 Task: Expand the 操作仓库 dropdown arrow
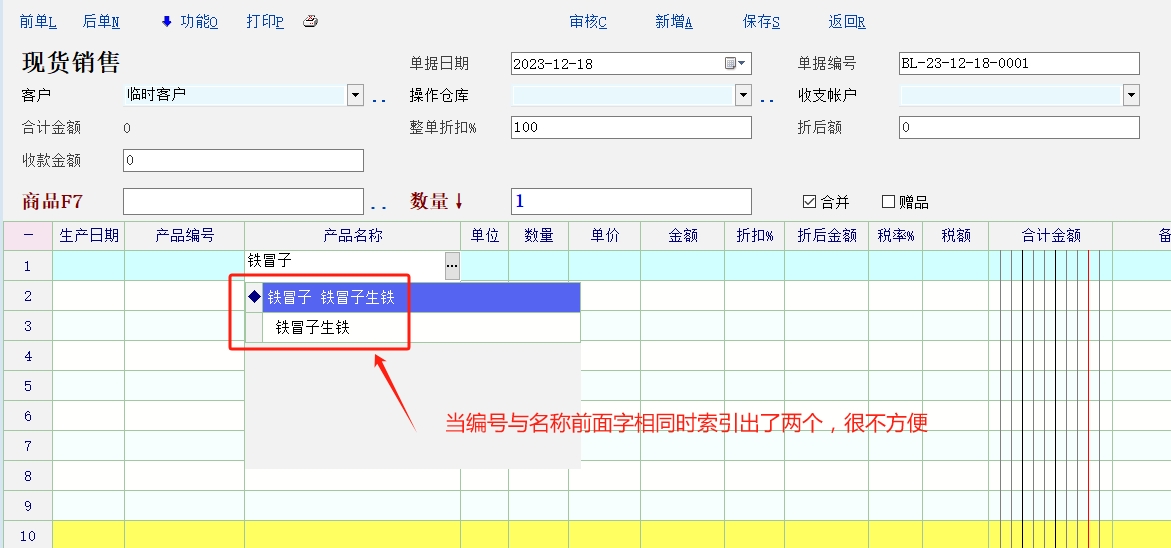click(743, 96)
